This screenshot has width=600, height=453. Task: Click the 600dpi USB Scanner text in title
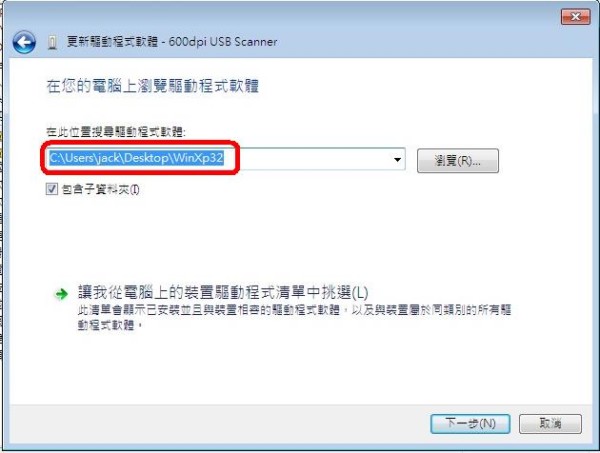click(x=223, y=41)
